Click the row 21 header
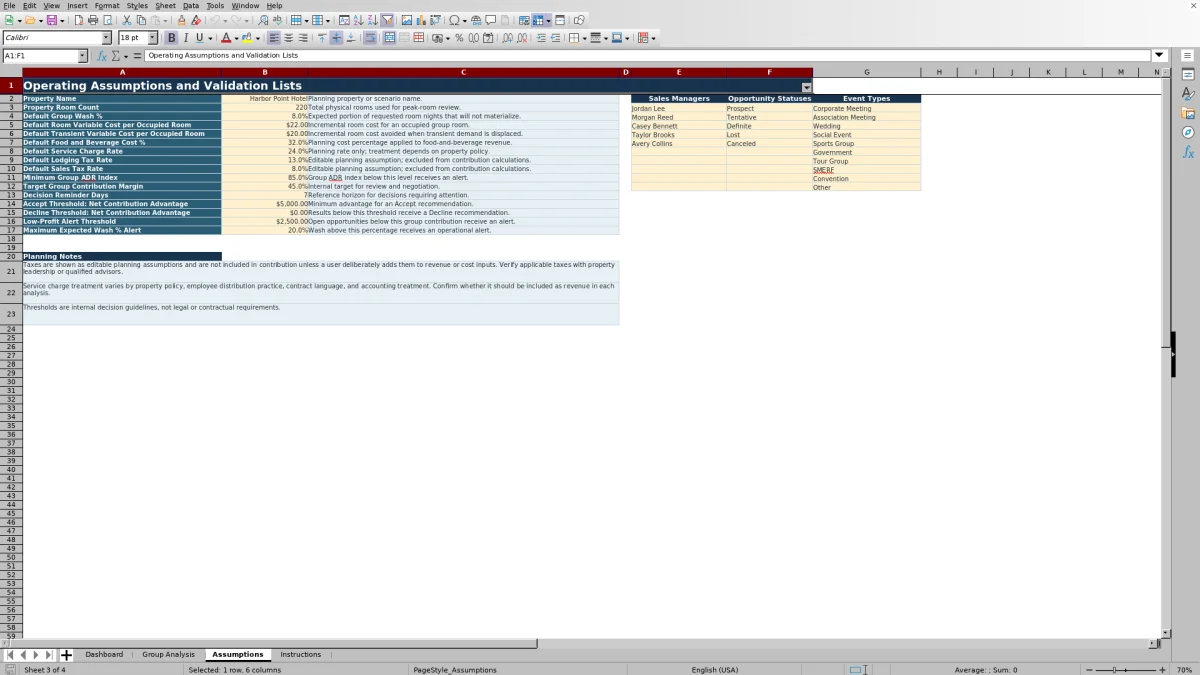 (11, 271)
